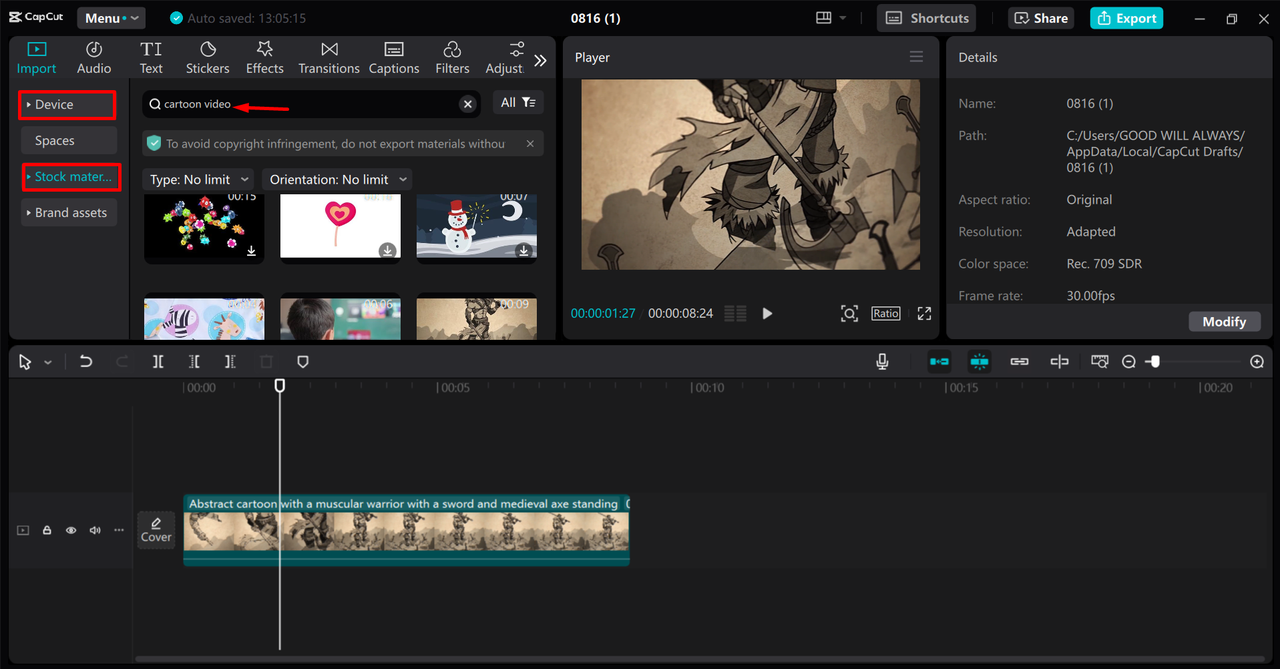This screenshot has width=1280, height=669.
Task: Open the Shortcuts panel
Action: click(x=927, y=18)
